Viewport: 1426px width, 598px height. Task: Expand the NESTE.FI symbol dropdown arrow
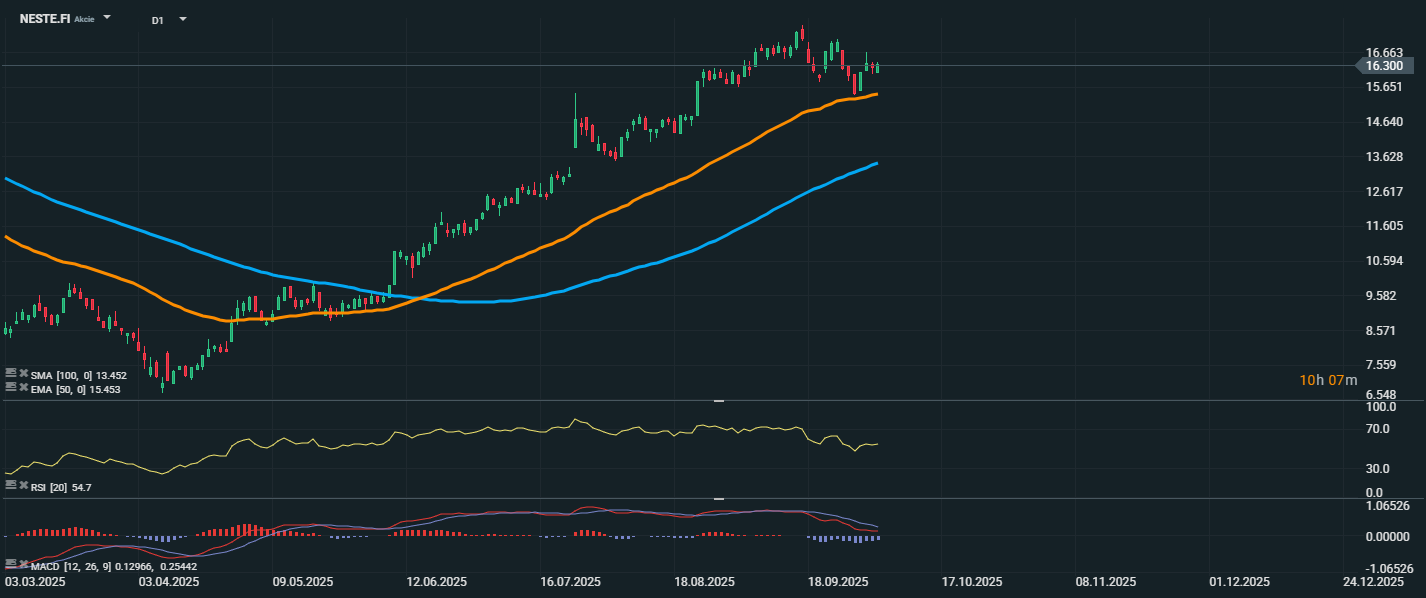click(107, 18)
